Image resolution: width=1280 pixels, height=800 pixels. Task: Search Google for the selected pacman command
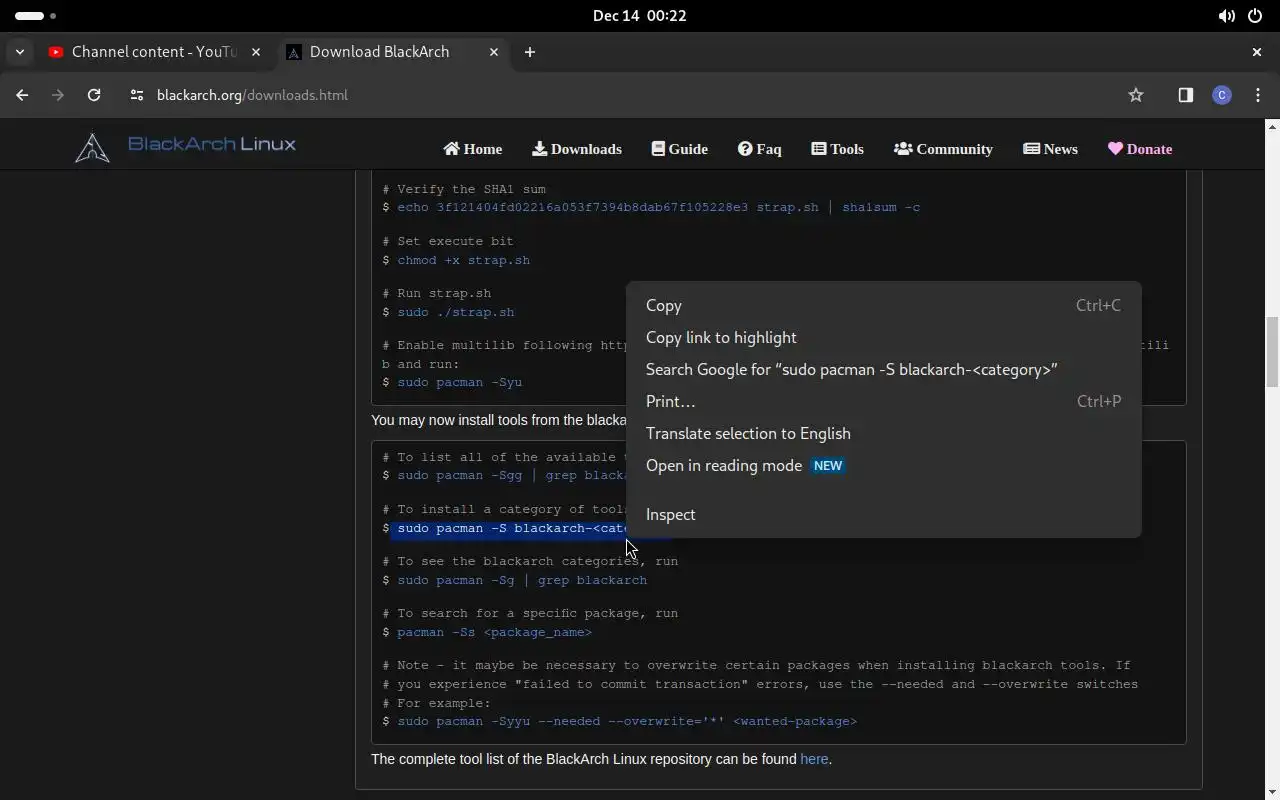(883, 370)
